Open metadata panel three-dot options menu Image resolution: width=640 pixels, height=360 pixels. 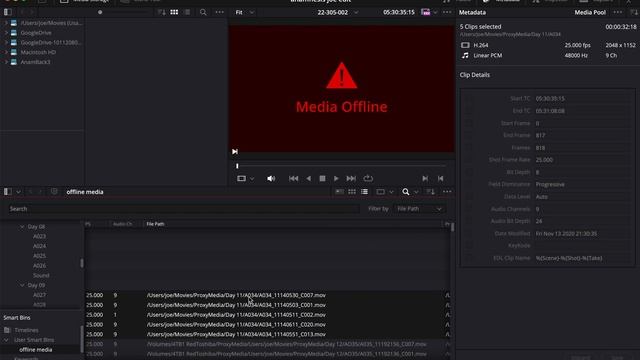pos(618,12)
